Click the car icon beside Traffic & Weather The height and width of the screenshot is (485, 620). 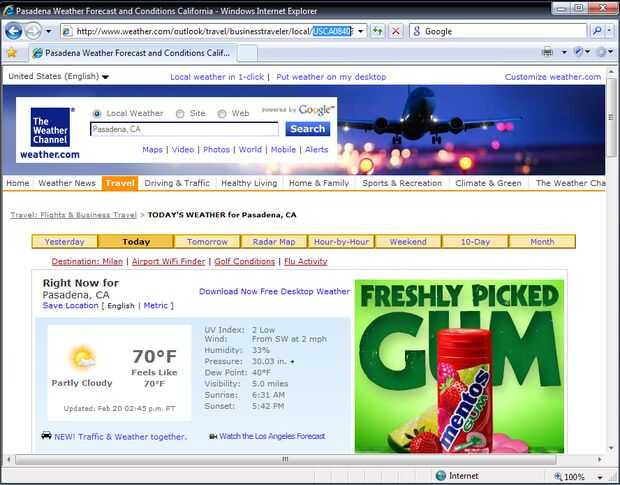[x=46, y=436]
